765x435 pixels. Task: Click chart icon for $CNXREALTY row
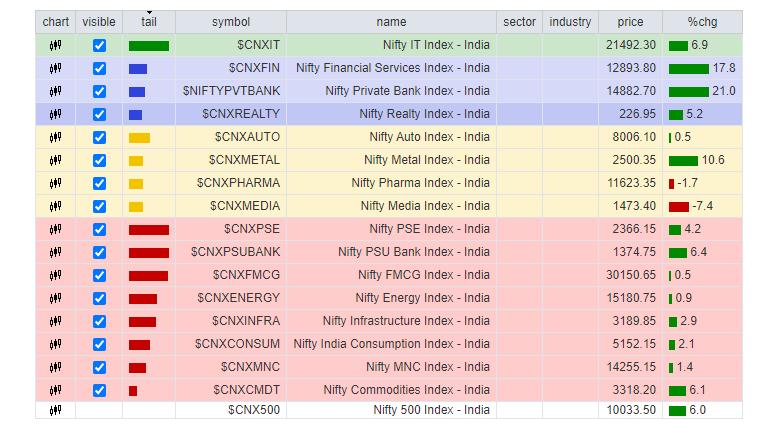[55, 114]
